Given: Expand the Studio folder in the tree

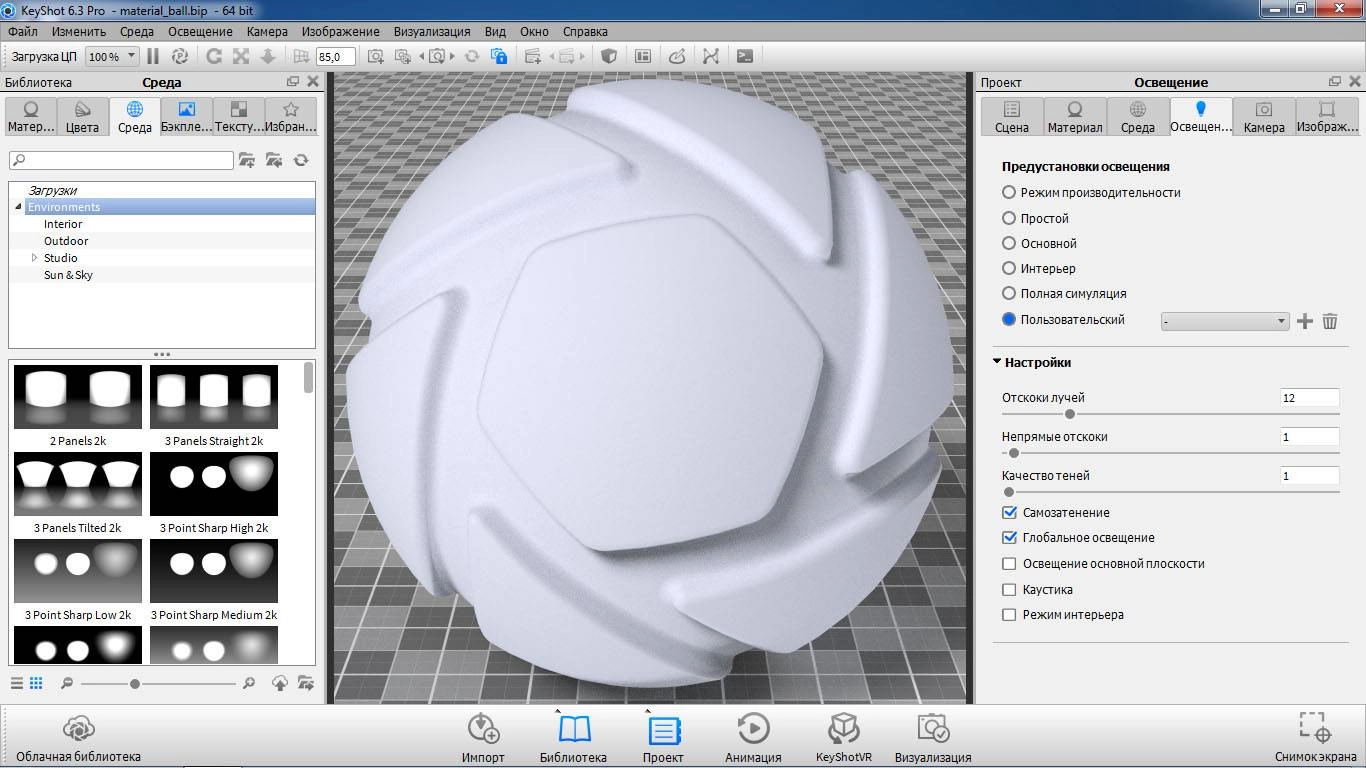Looking at the screenshot, I should click(34, 258).
